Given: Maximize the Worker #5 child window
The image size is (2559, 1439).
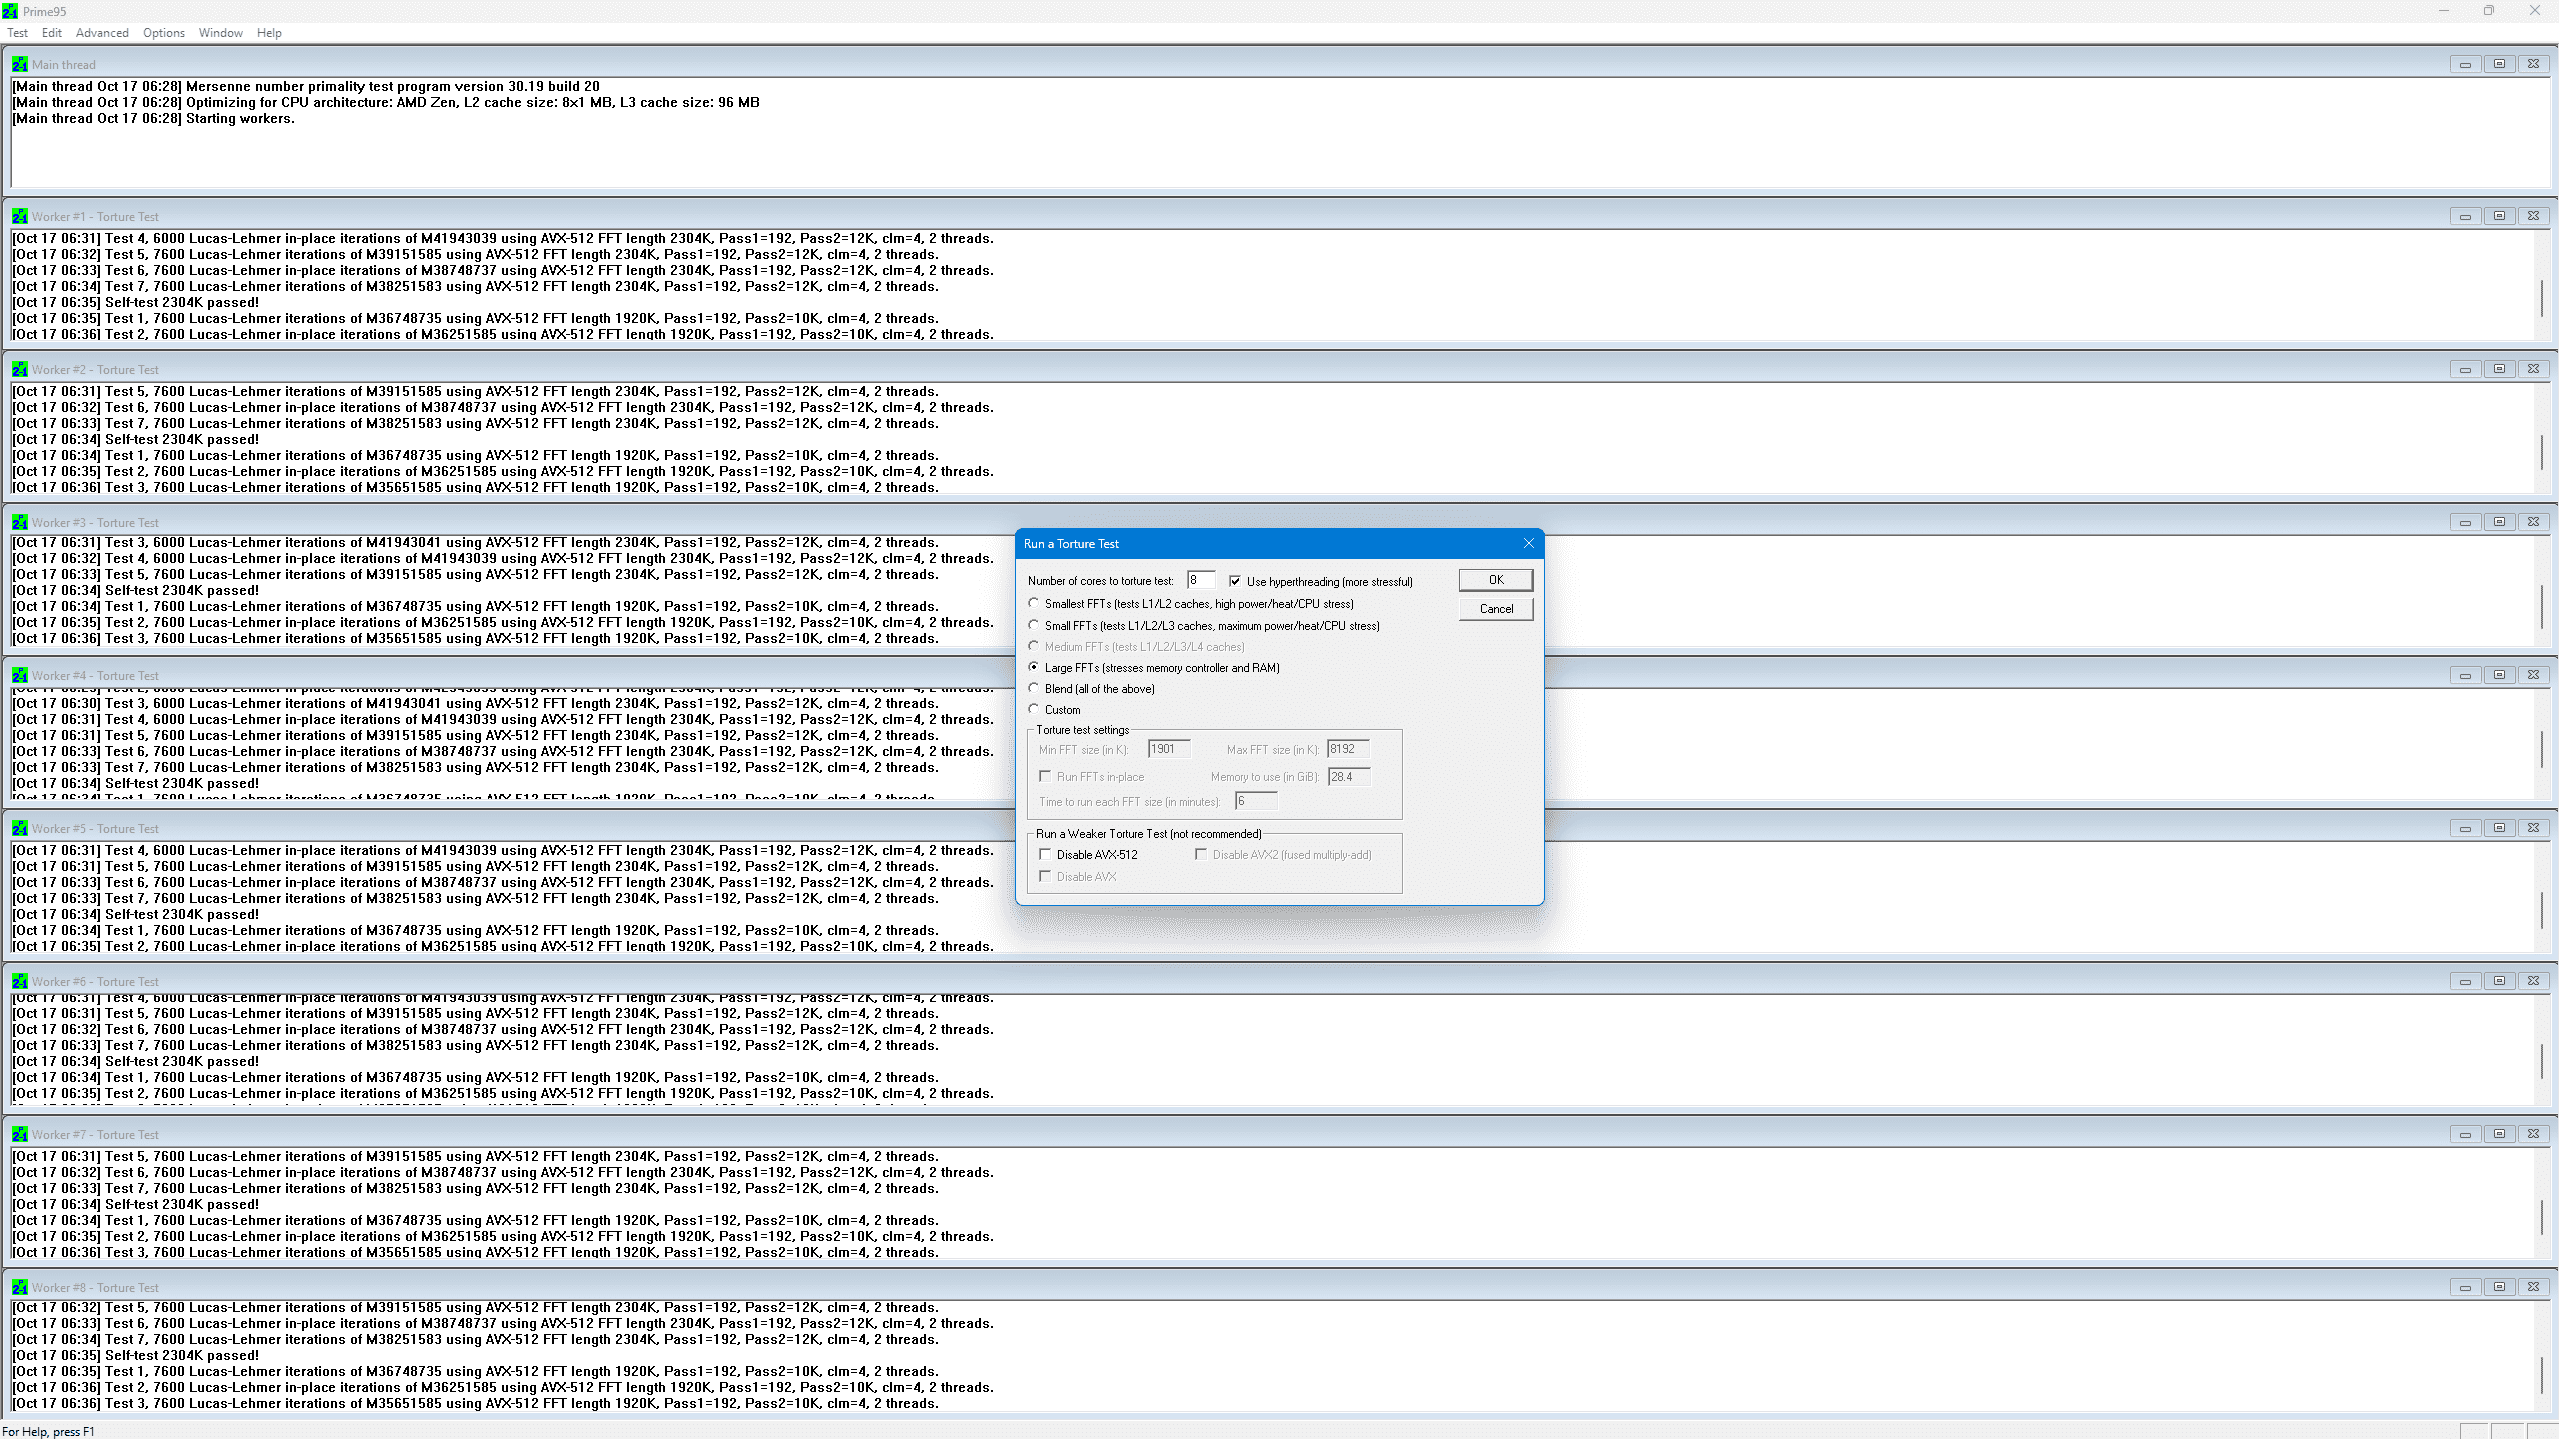Looking at the screenshot, I should point(2499,828).
